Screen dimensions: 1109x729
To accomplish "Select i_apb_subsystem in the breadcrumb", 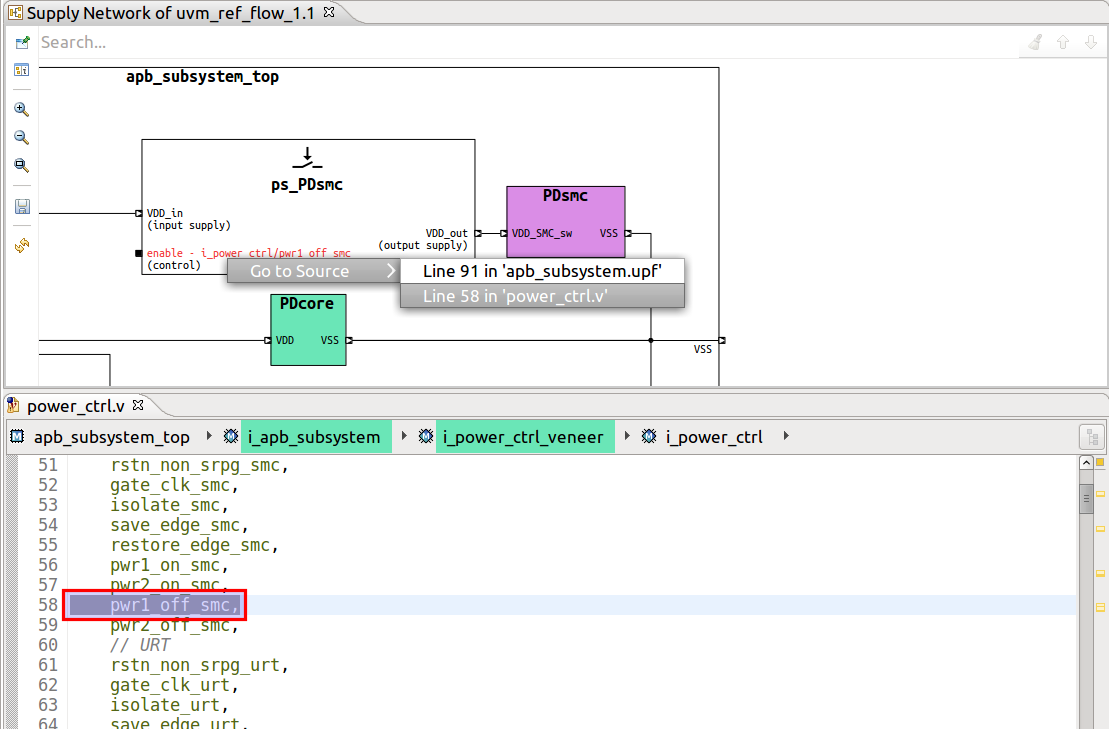I will coord(316,436).
